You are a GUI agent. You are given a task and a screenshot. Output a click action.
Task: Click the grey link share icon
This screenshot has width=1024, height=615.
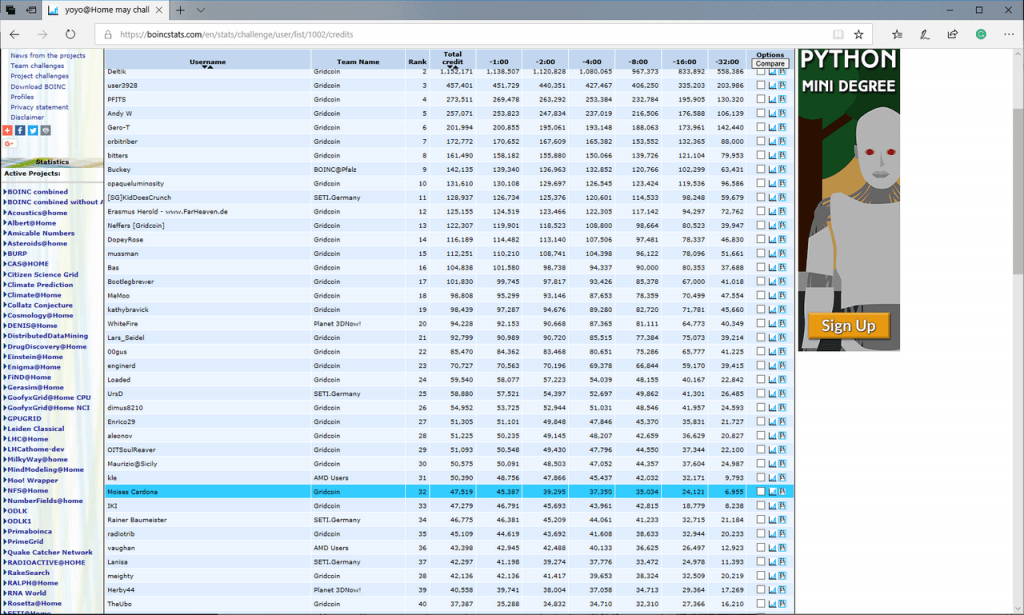(x=46, y=131)
